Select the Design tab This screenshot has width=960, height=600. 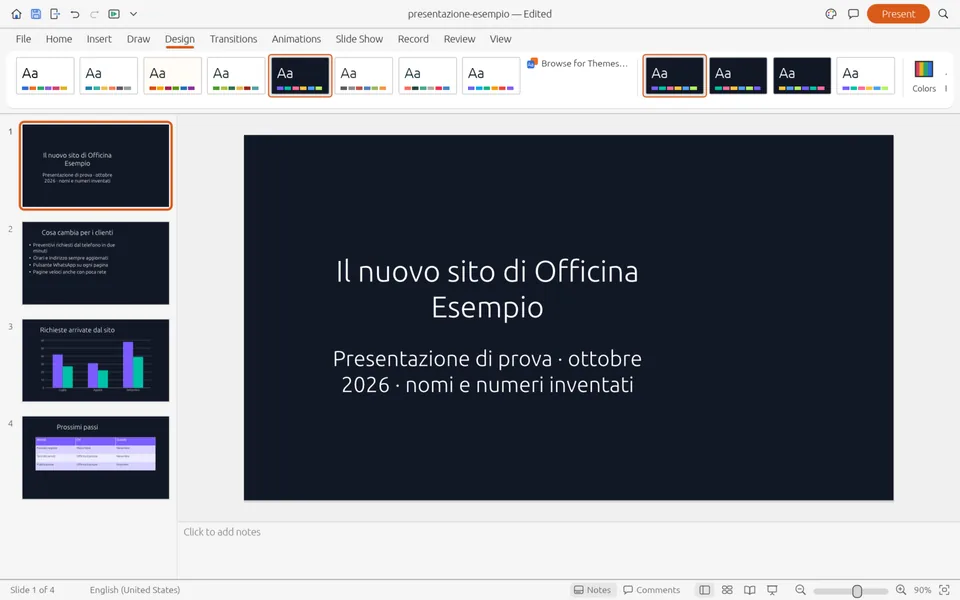click(179, 39)
